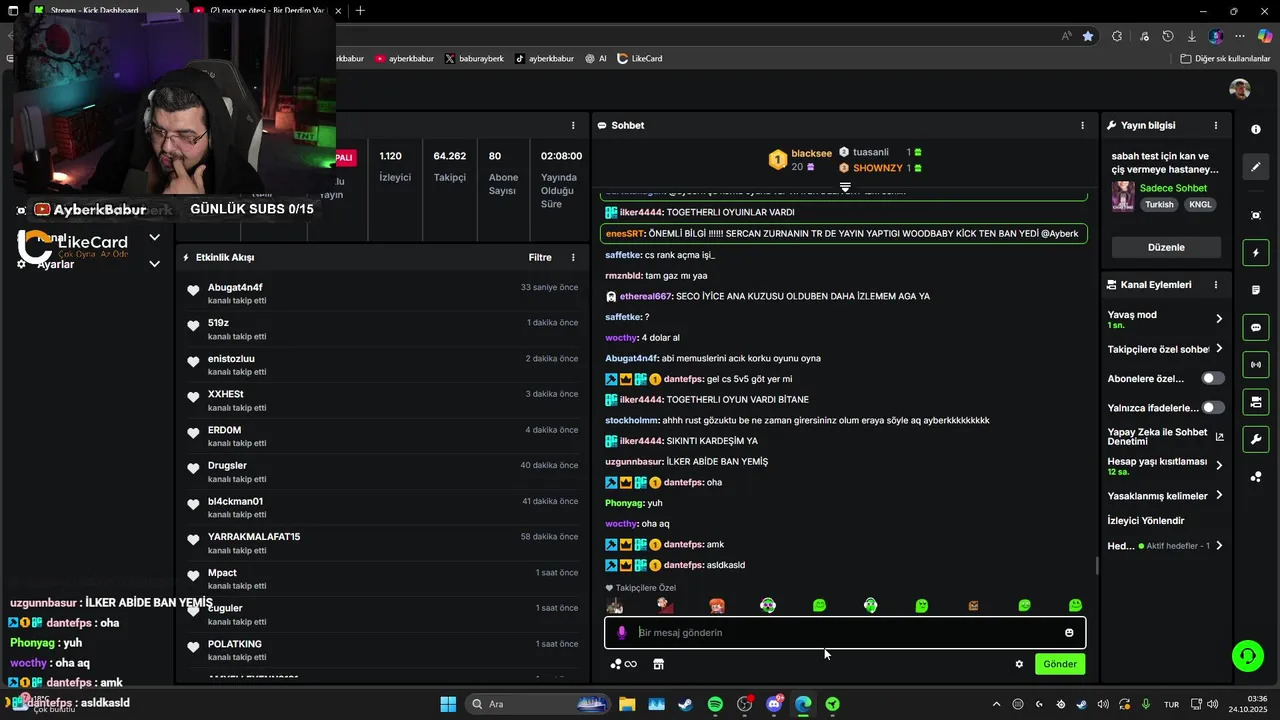Click YARRAKMALAFAT15 follower entry
Viewport: 1280px width, 720px height.
point(254,537)
